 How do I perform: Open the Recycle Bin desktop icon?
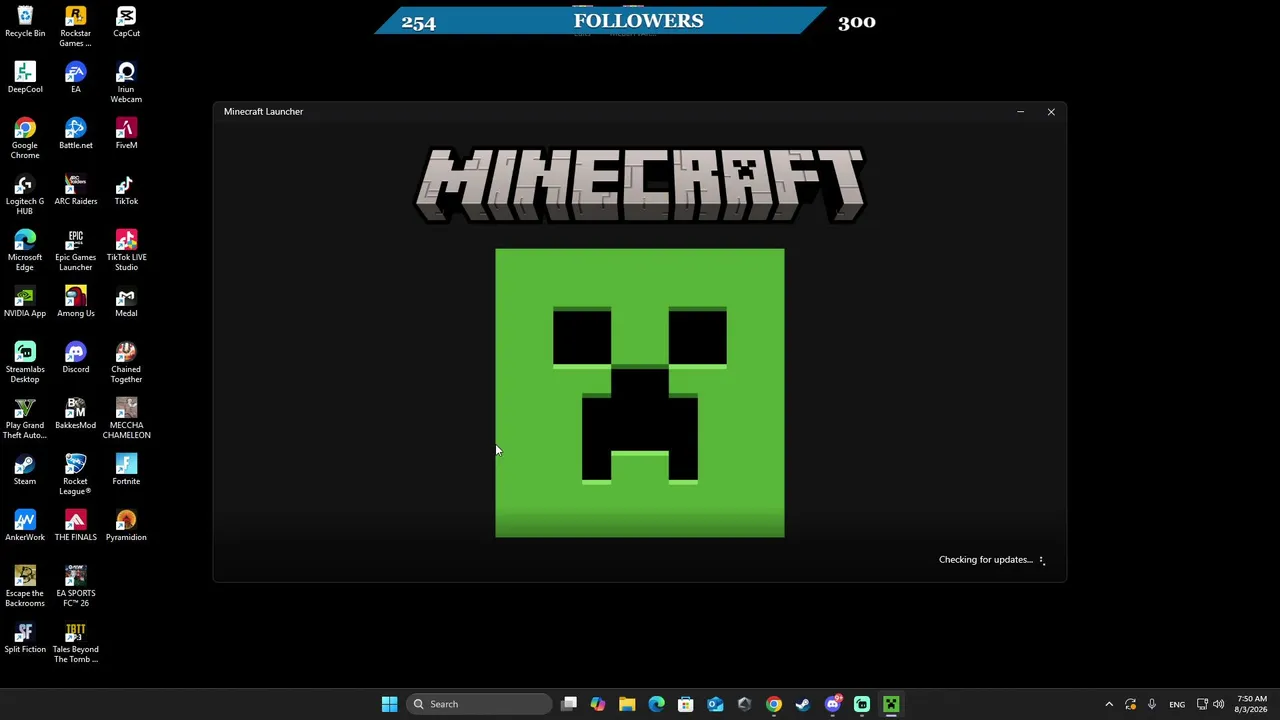click(25, 22)
